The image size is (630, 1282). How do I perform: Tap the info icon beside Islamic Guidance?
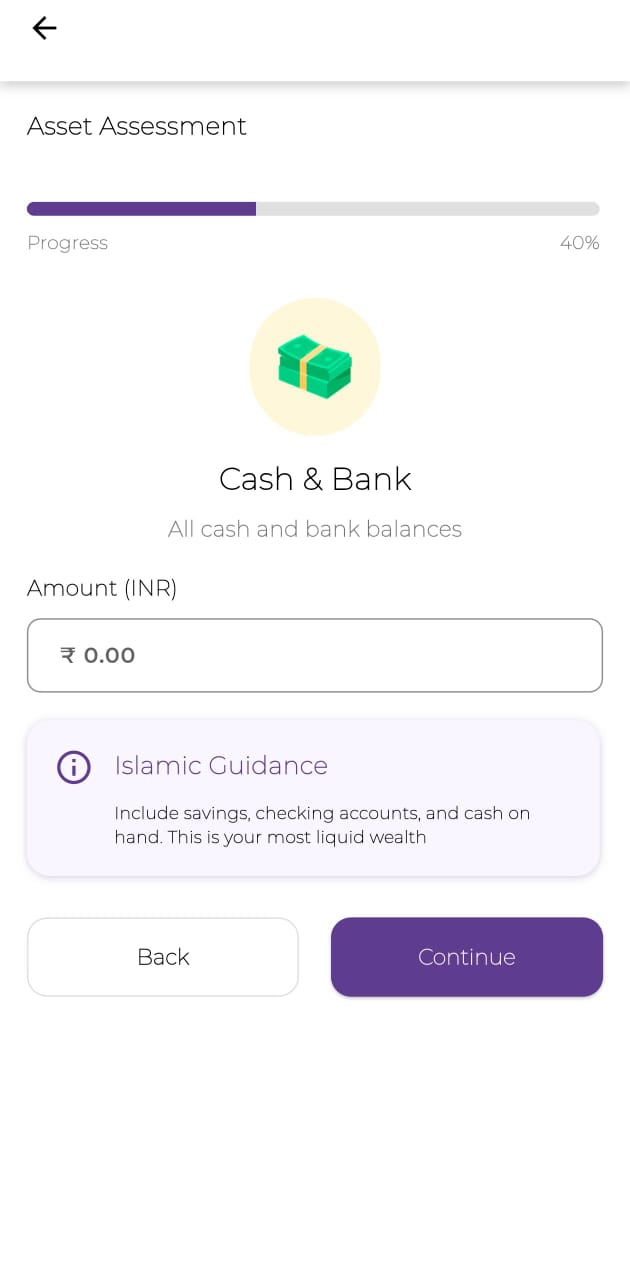[74, 767]
